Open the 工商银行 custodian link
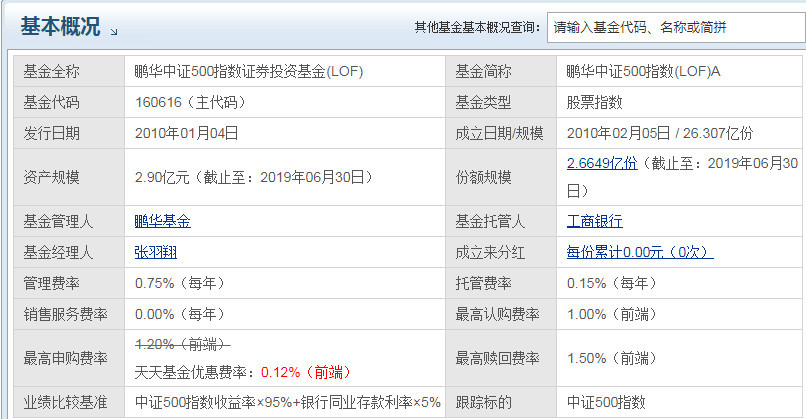 tap(595, 221)
